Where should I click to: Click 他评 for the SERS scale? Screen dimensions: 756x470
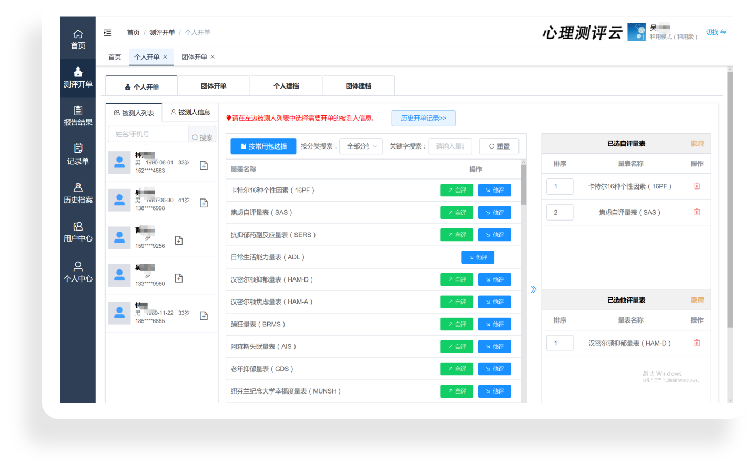click(494, 234)
